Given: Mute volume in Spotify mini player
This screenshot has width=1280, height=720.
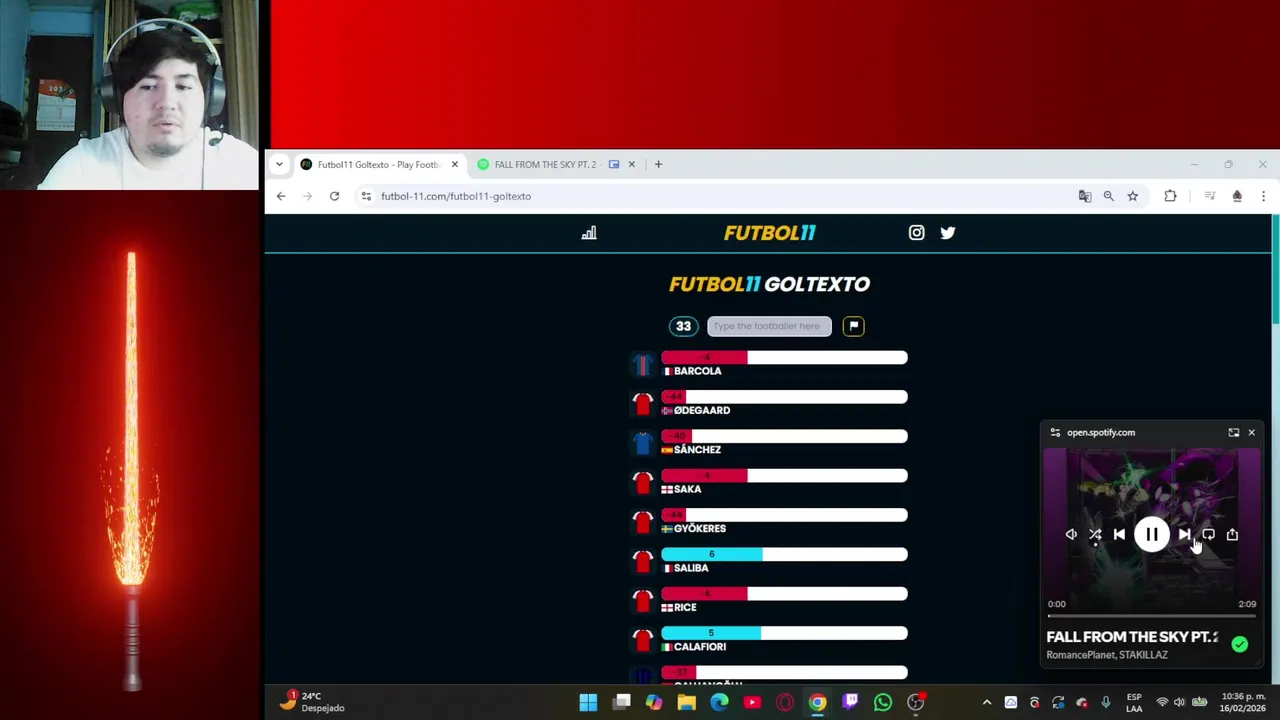Looking at the screenshot, I should click(1071, 535).
